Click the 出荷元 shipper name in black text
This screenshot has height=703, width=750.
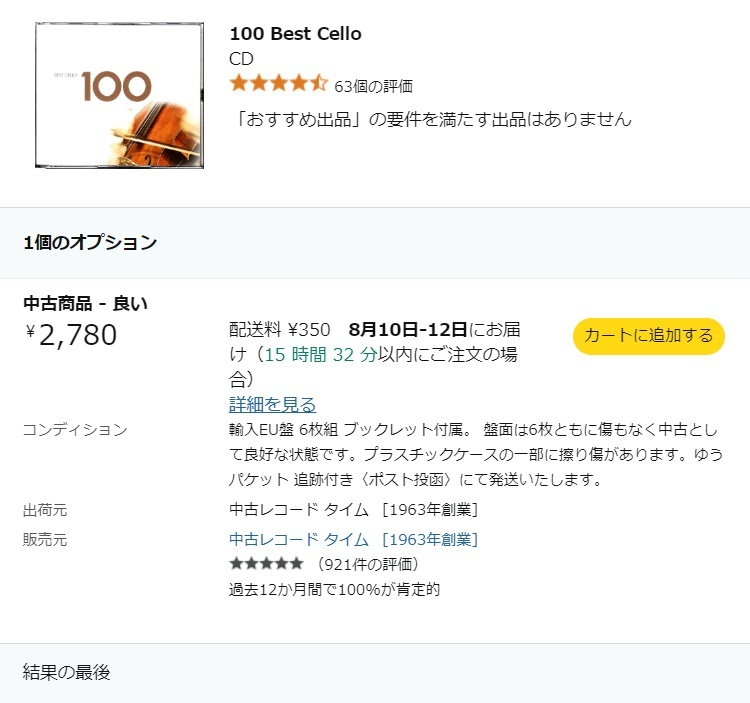click(353, 510)
